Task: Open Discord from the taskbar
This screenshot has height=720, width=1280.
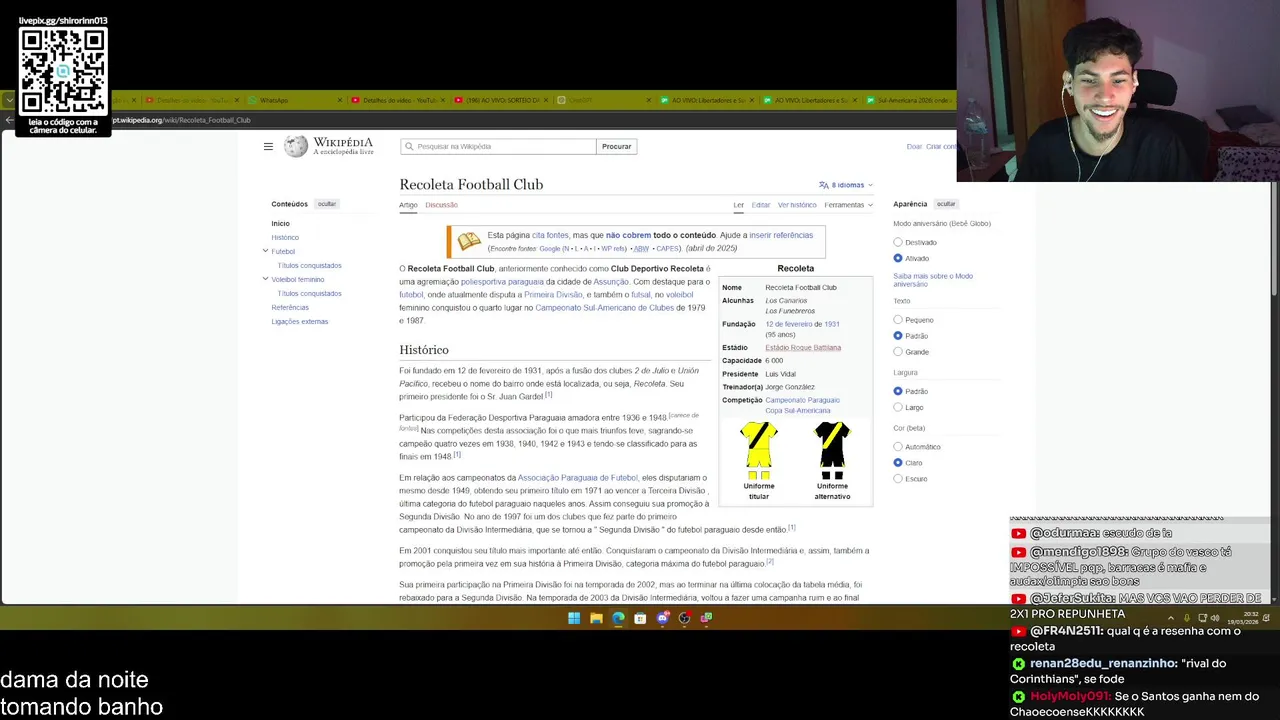Action: coord(662,618)
